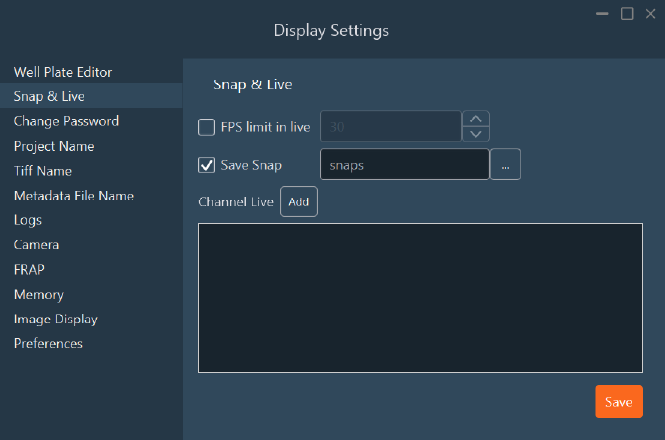Decrease FPS limit with down arrow
The image size is (665, 440).
coord(476,134)
